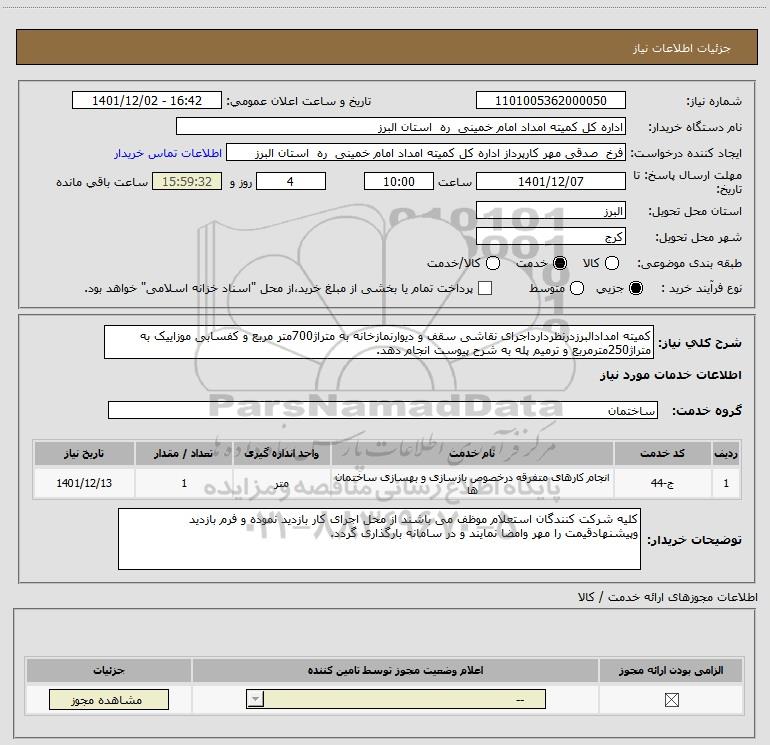
Task: Click the announcement date field 1401/12/02 - 16:42
Action: [147, 100]
